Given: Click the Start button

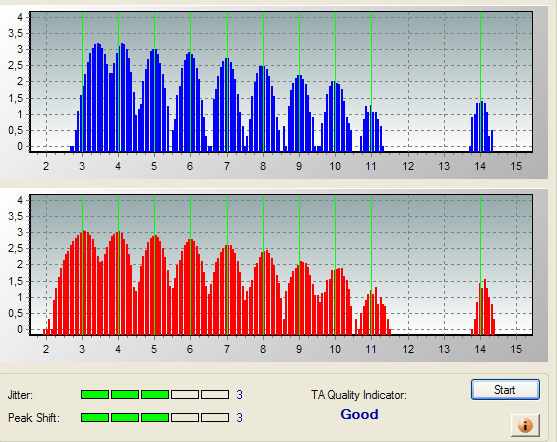Looking at the screenshot, I should click(505, 390).
